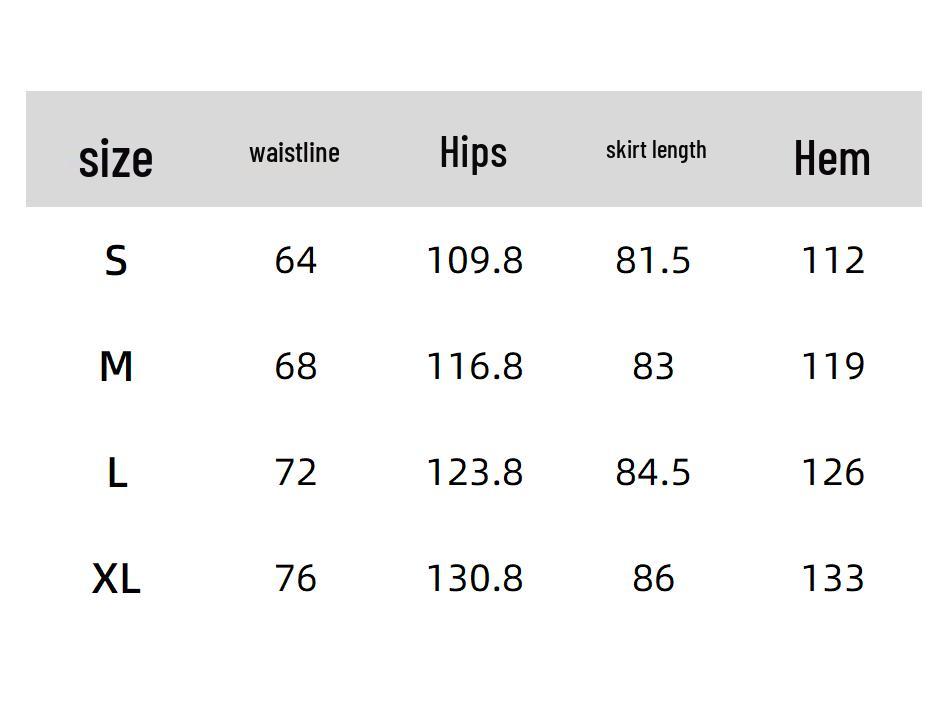Click waistline value 64
The width and height of the screenshot is (948, 711).
pyautogui.click(x=295, y=261)
